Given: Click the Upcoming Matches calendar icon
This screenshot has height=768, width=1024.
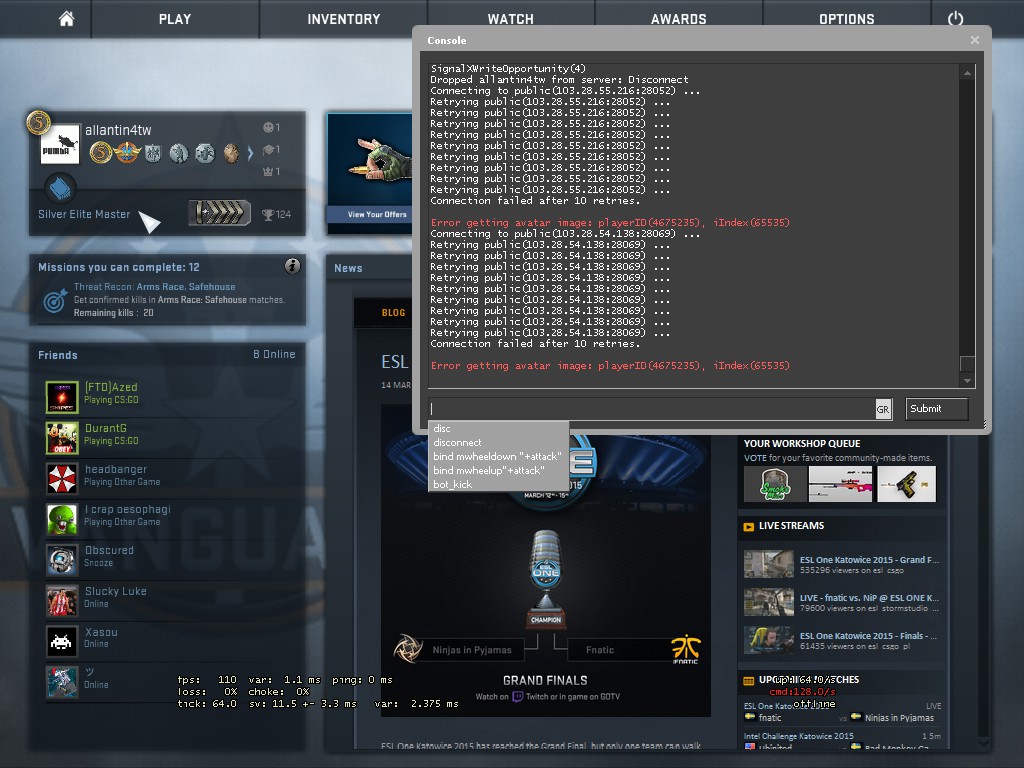Looking at the screenshot, I should point(748,680).
